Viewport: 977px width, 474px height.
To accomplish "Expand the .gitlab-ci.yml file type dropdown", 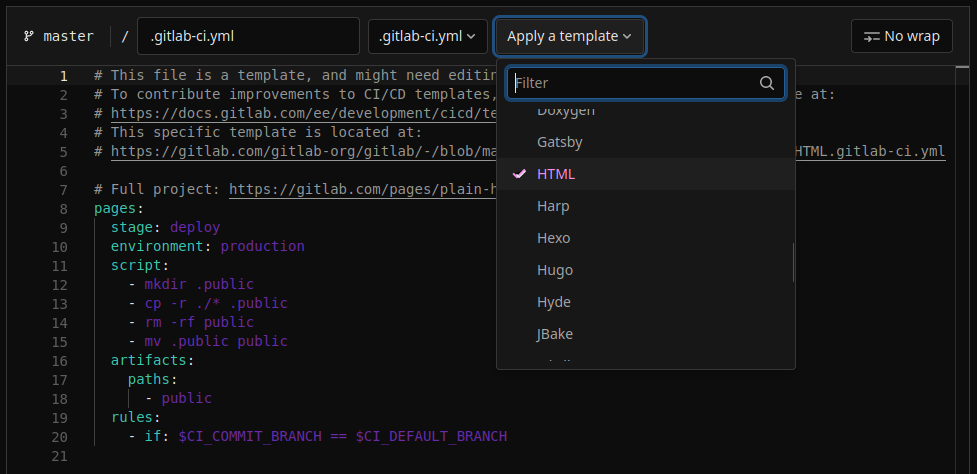I will coord(428,36).
